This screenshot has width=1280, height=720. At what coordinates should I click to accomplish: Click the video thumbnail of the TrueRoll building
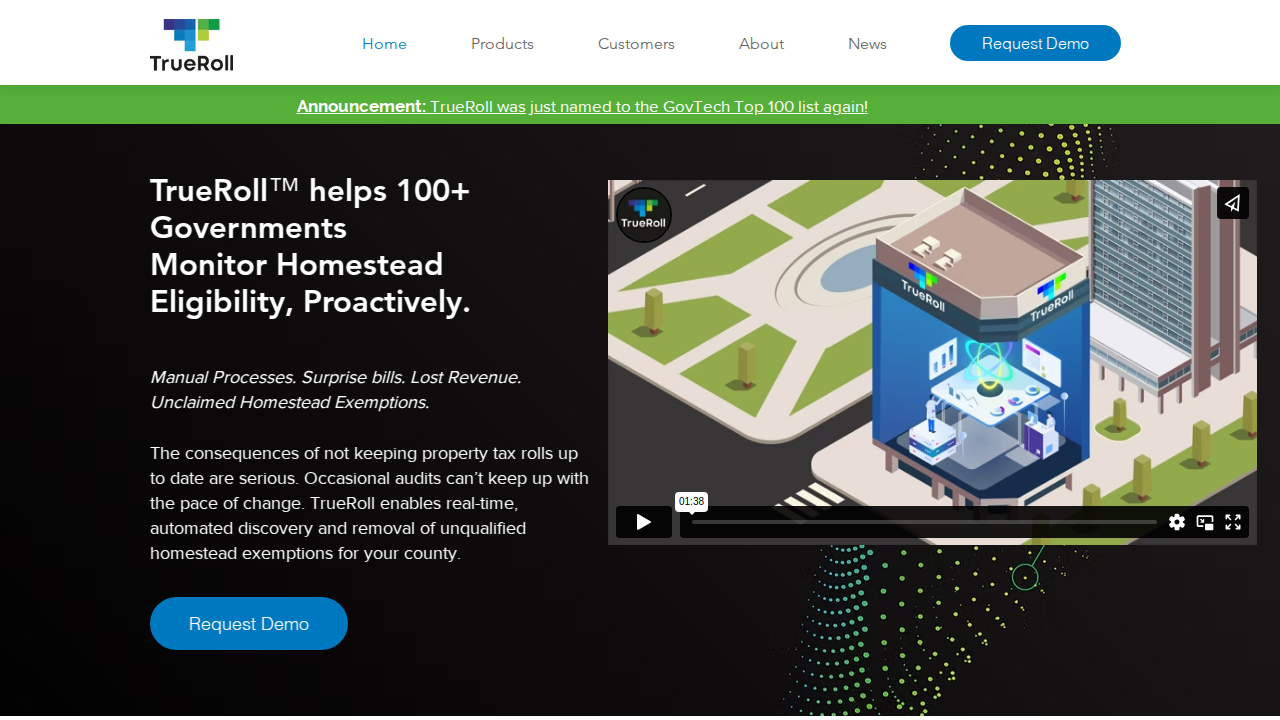pos(932,362)
